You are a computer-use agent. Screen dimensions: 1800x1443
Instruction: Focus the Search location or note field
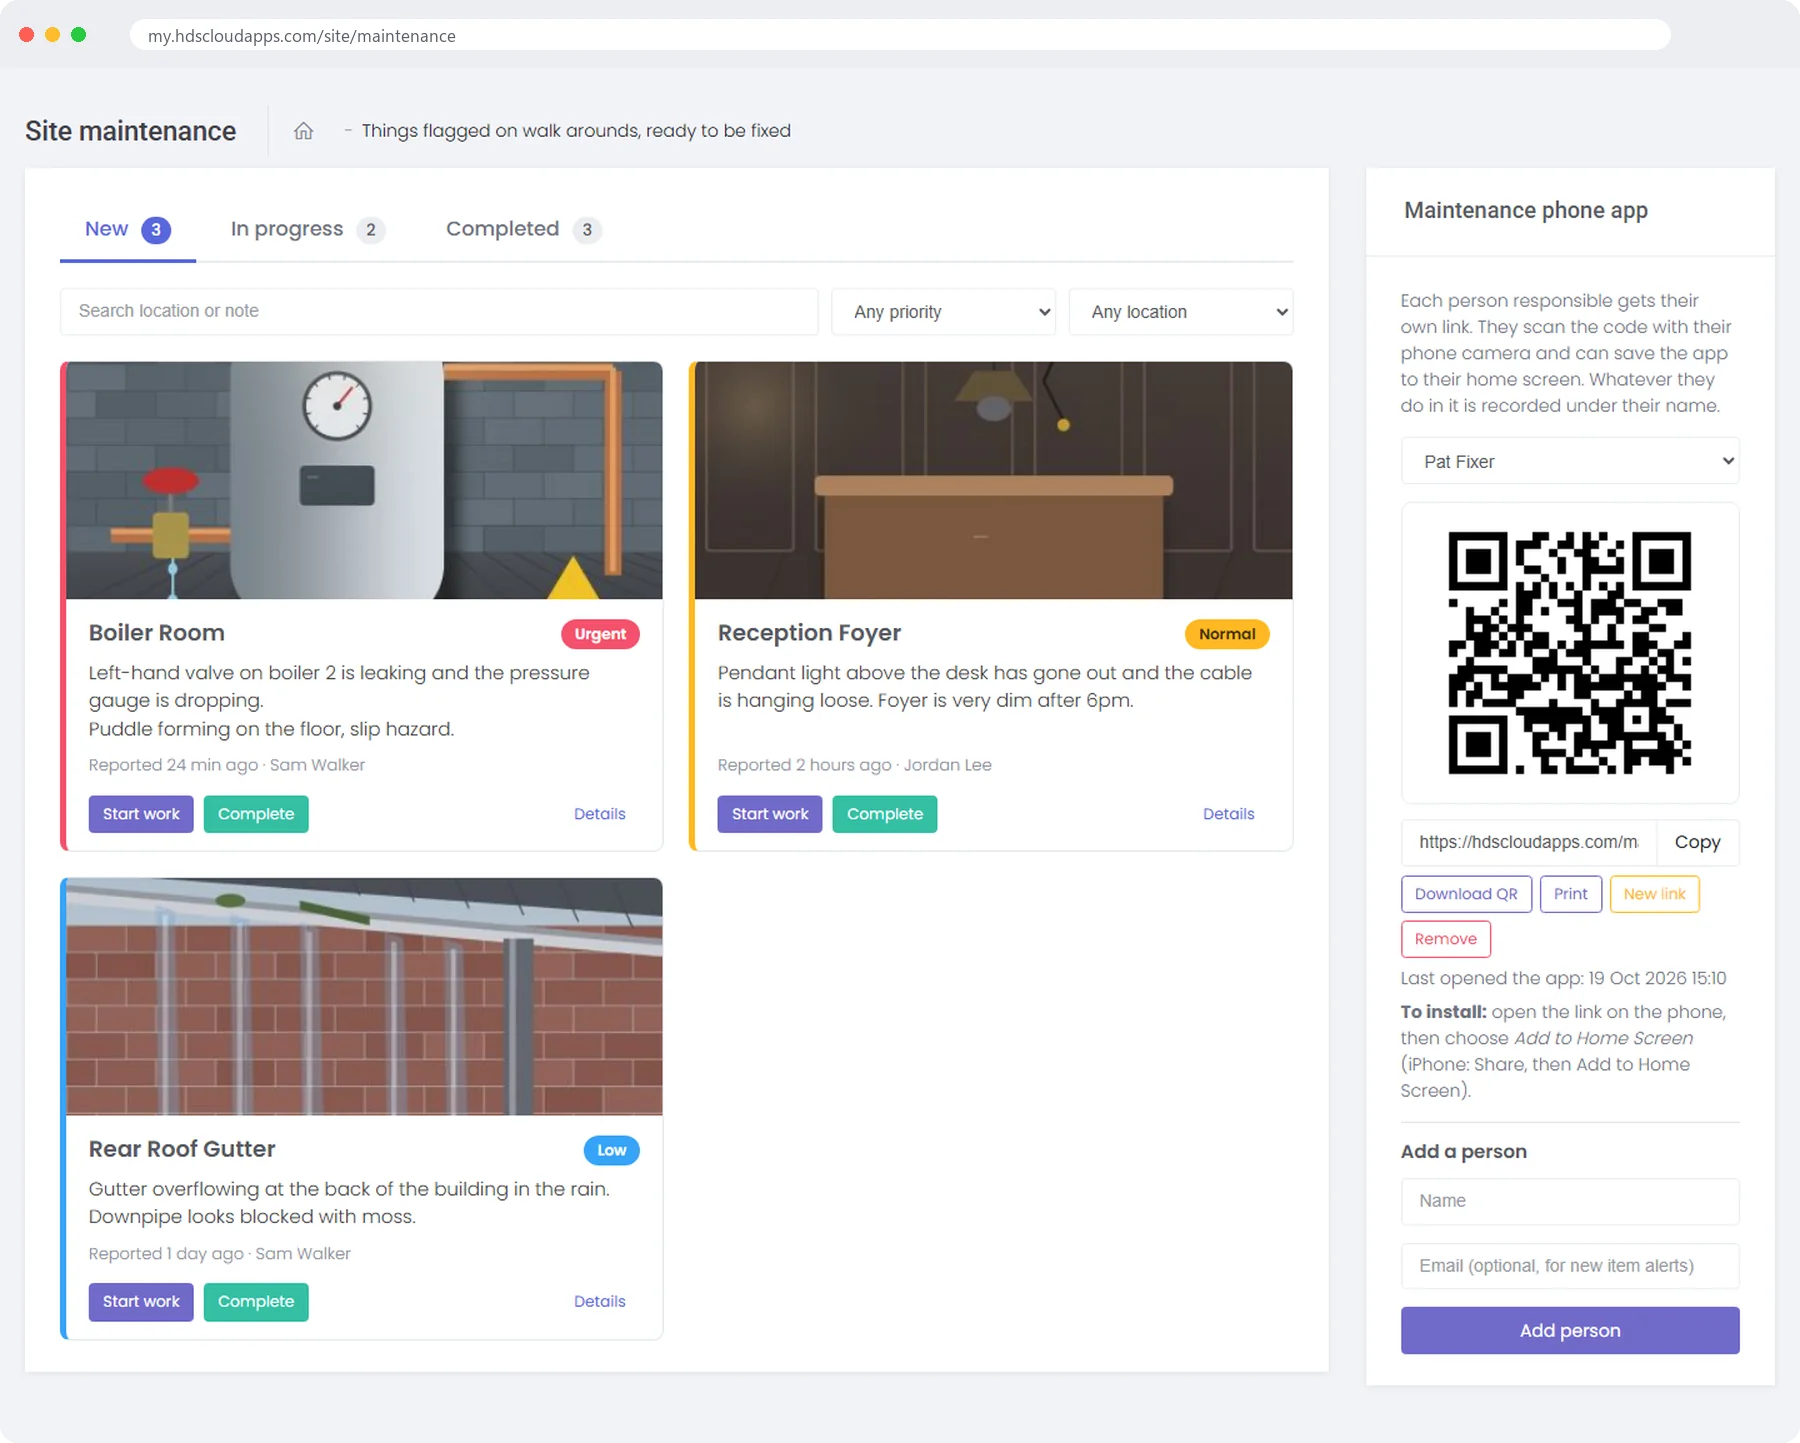(439, 311)
